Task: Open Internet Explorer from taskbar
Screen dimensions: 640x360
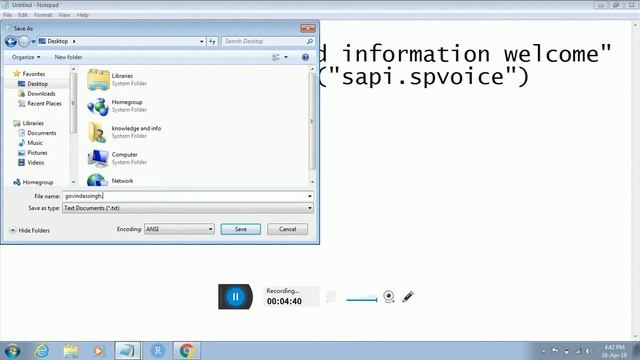Action: tap(42, 351)
